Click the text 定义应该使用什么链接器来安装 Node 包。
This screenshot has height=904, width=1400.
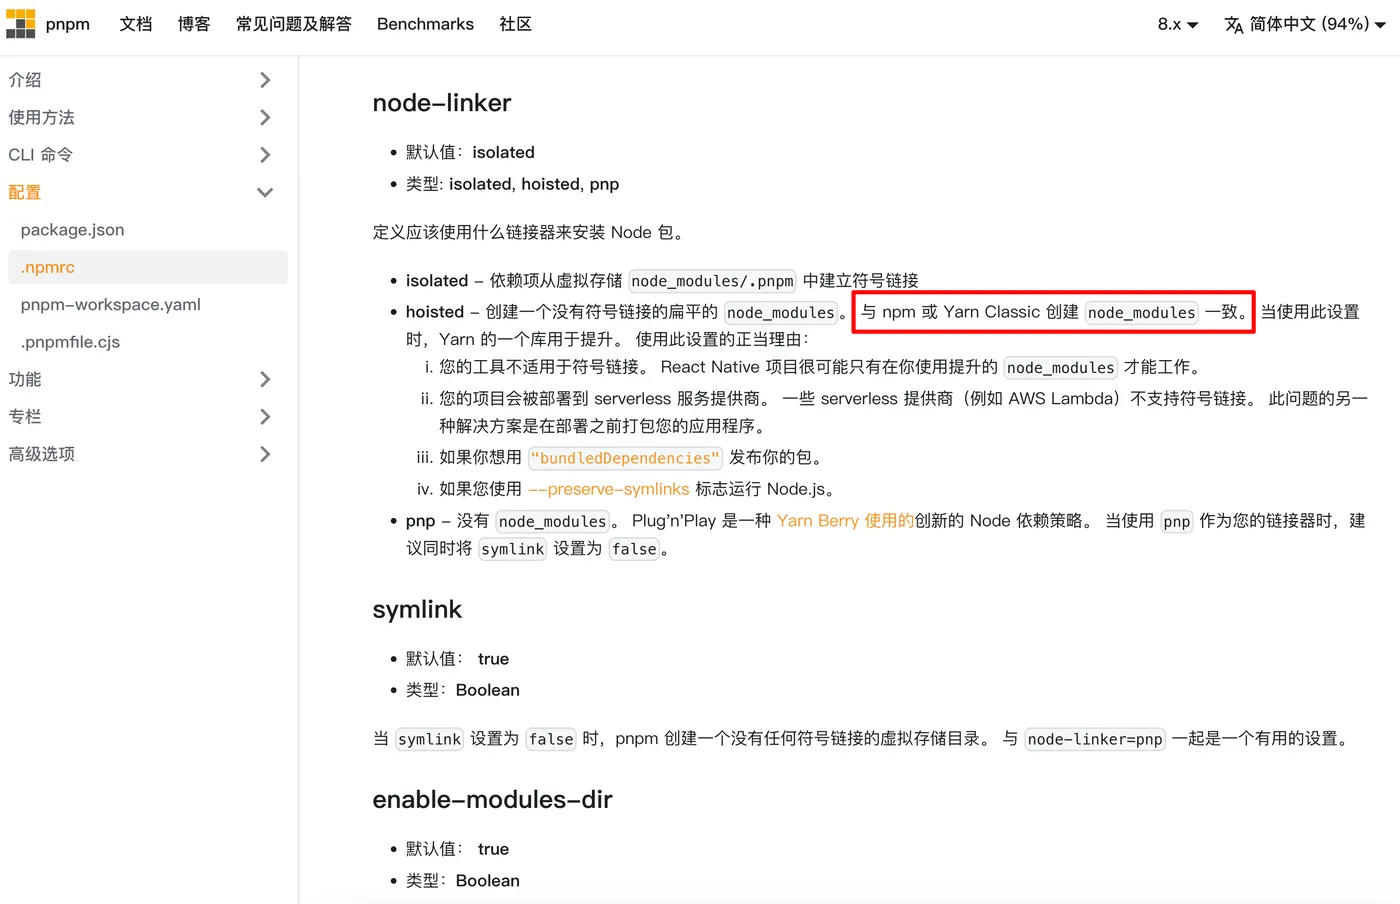pyautogui.click(x=531, y=233)
